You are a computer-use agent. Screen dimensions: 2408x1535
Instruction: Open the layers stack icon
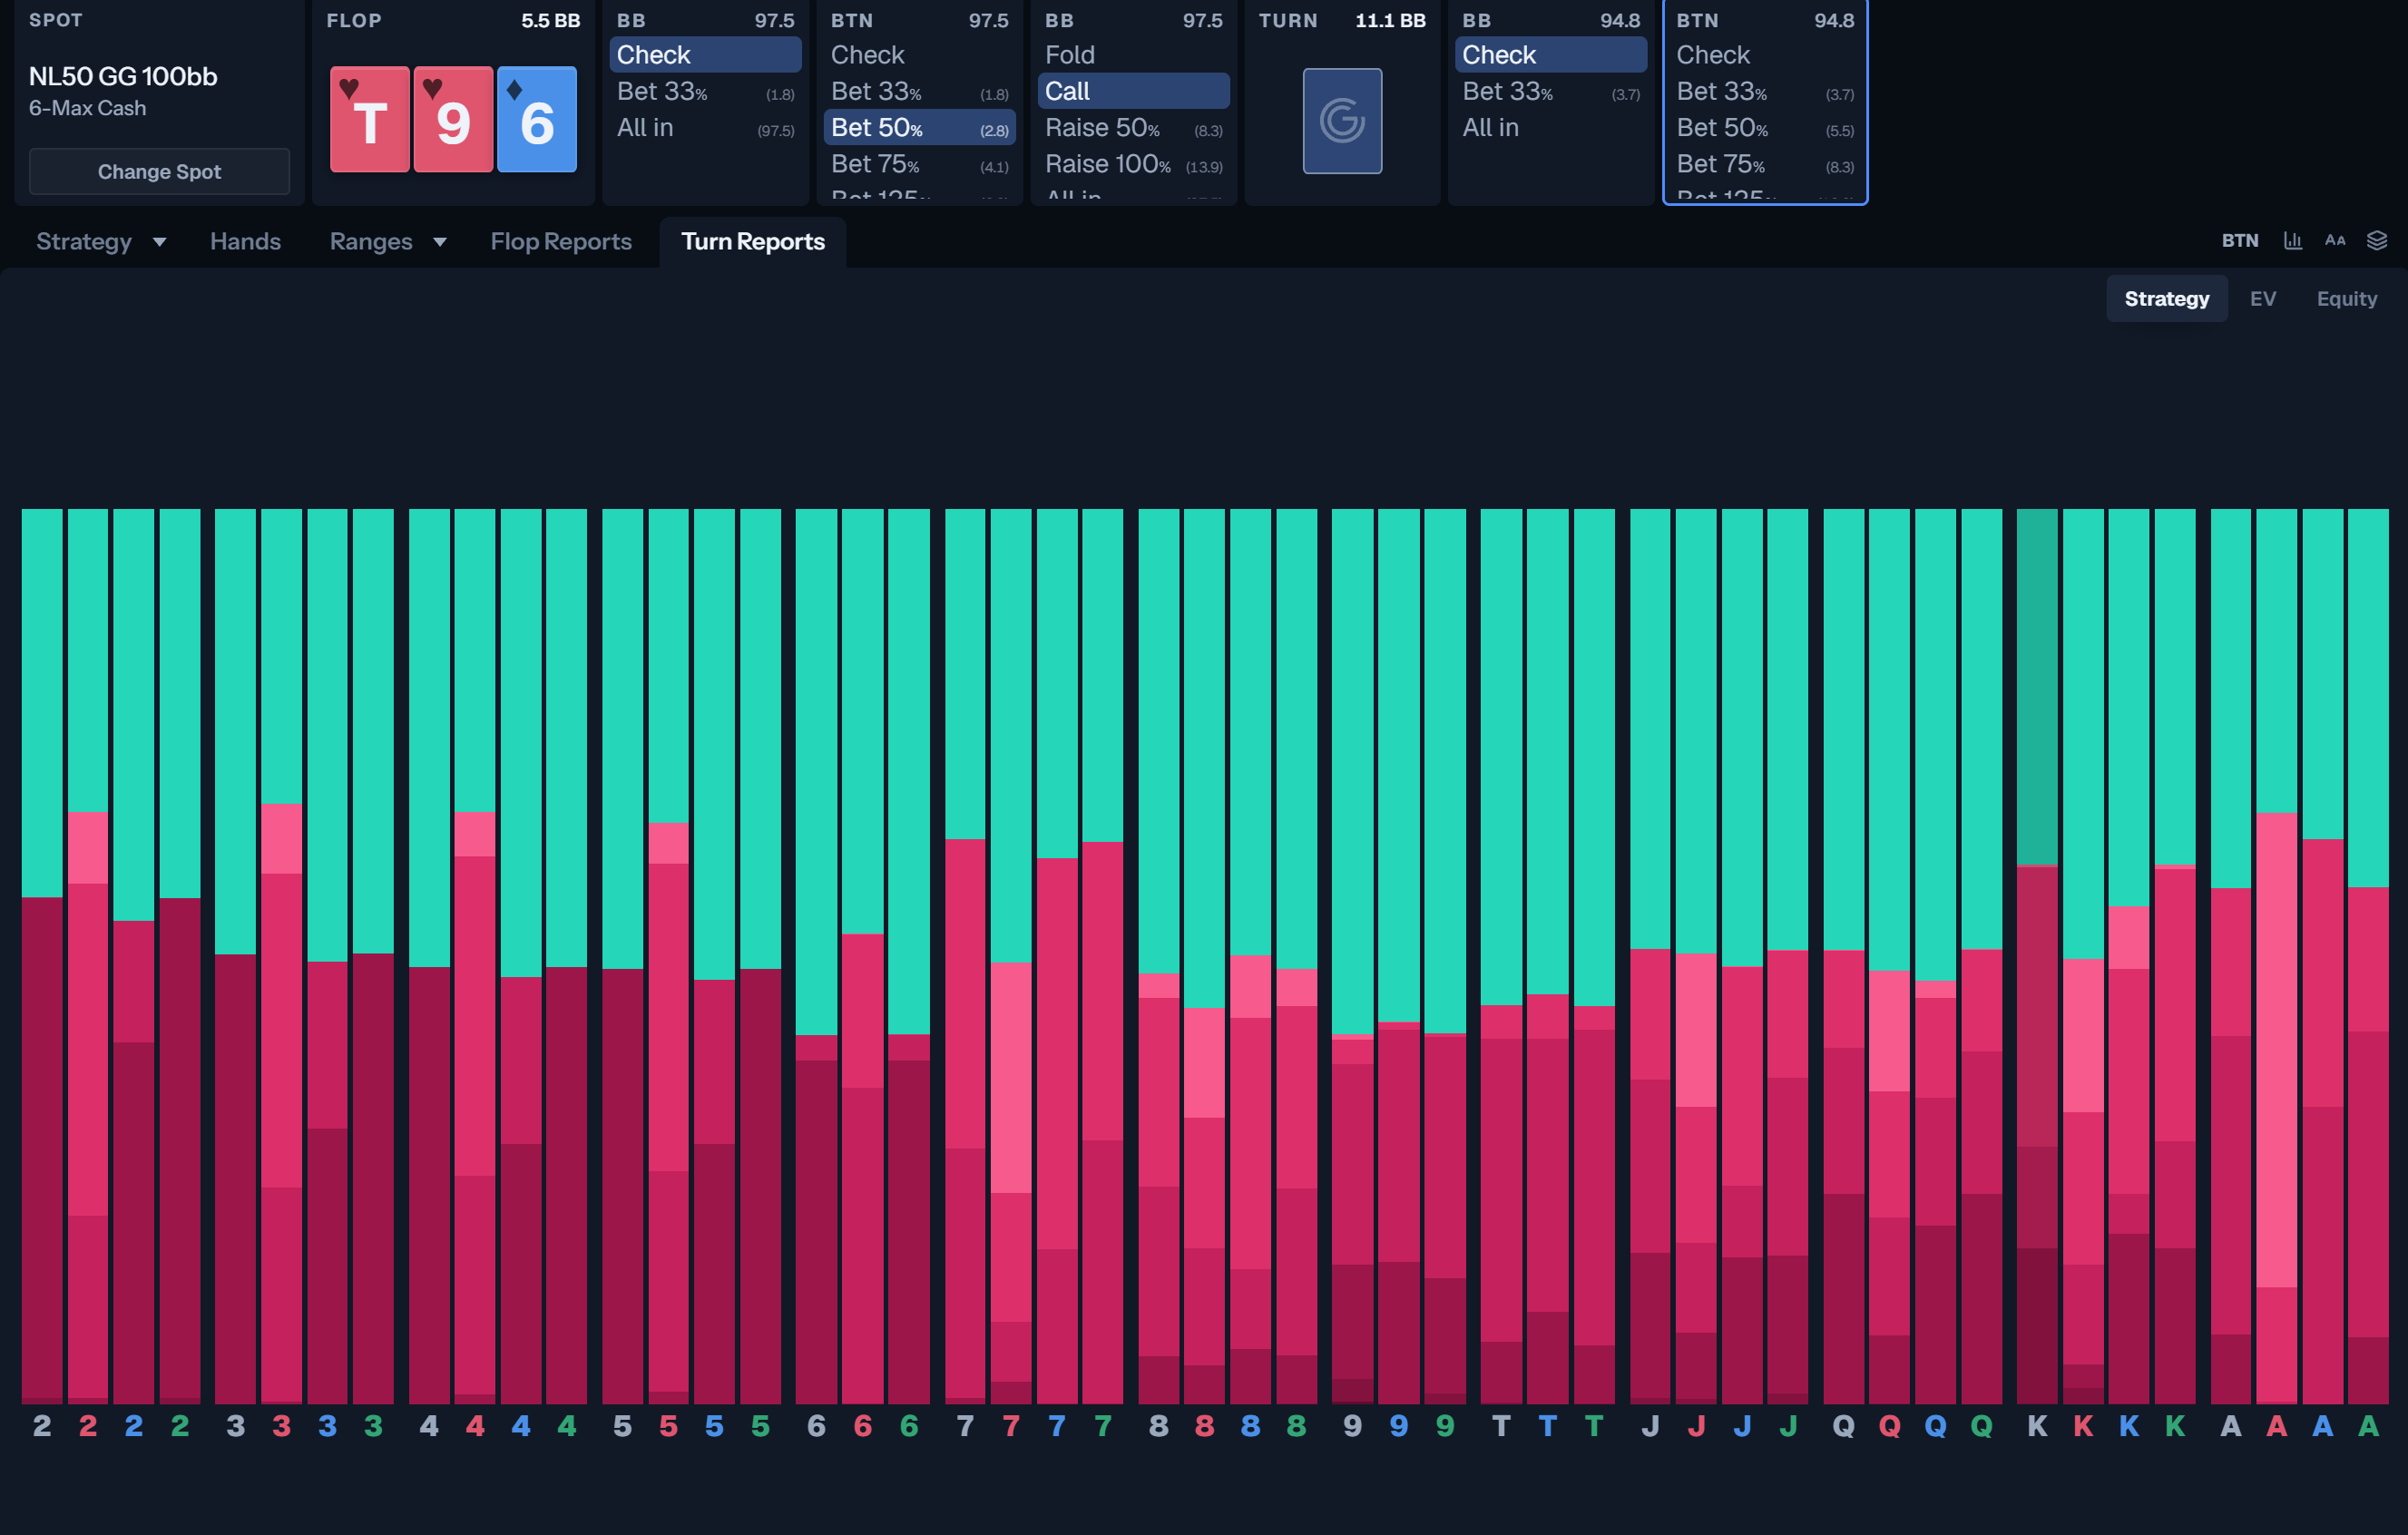click(2377, 240)
